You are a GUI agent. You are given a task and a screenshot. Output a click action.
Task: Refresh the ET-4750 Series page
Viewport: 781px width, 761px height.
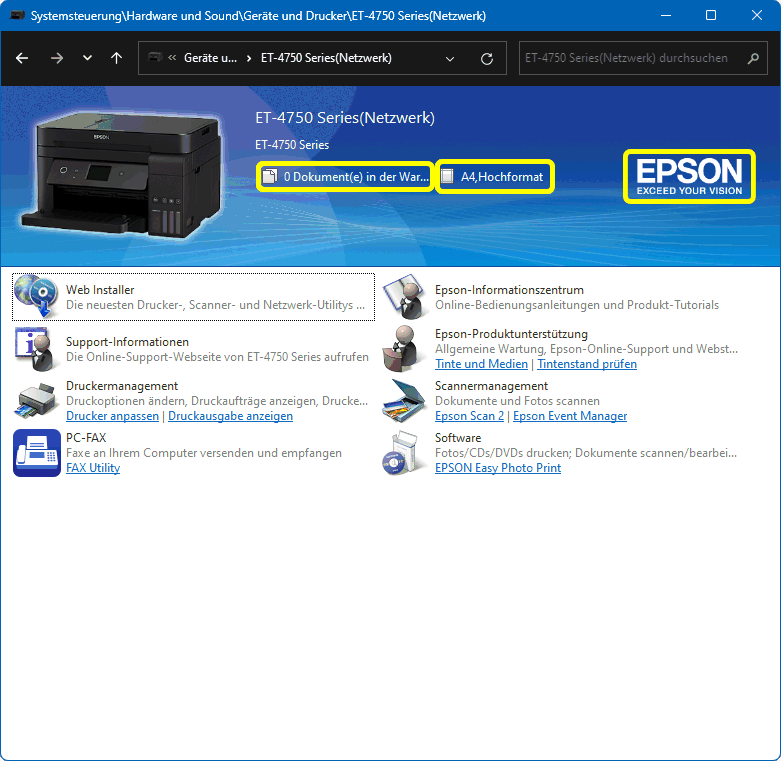point(487,58)
